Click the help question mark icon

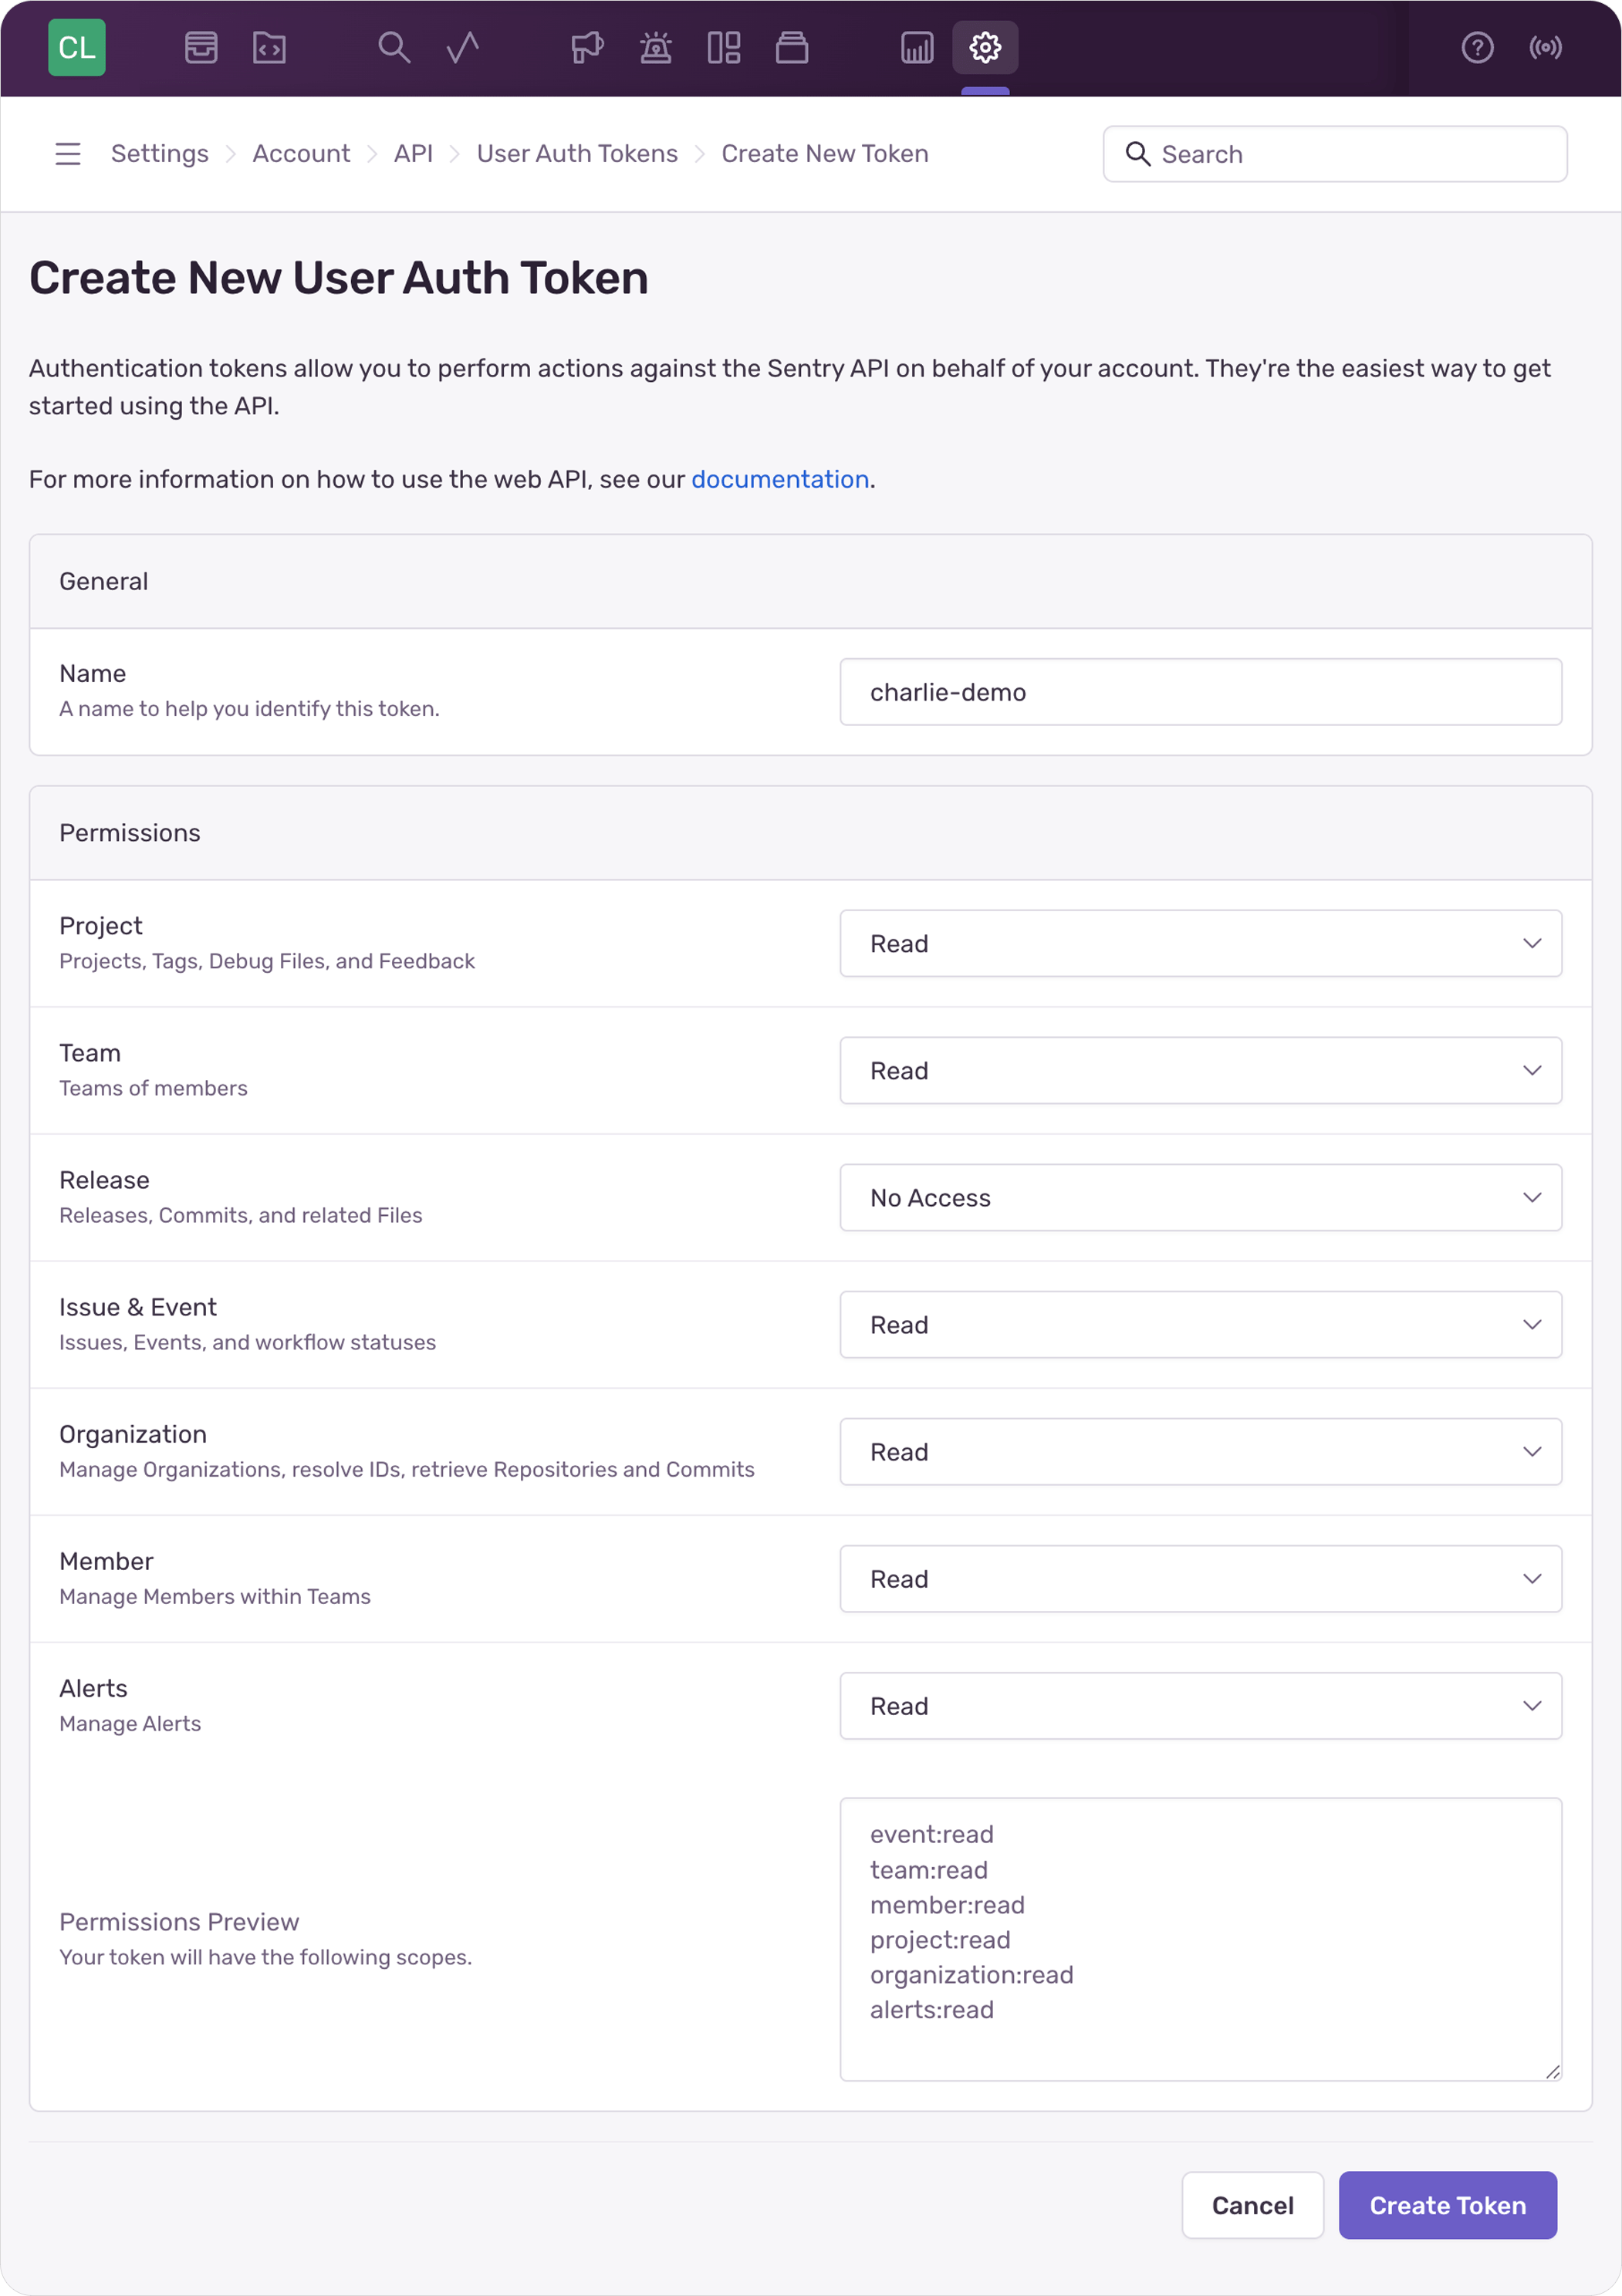pyautogui.click(x=1477, y=47)
